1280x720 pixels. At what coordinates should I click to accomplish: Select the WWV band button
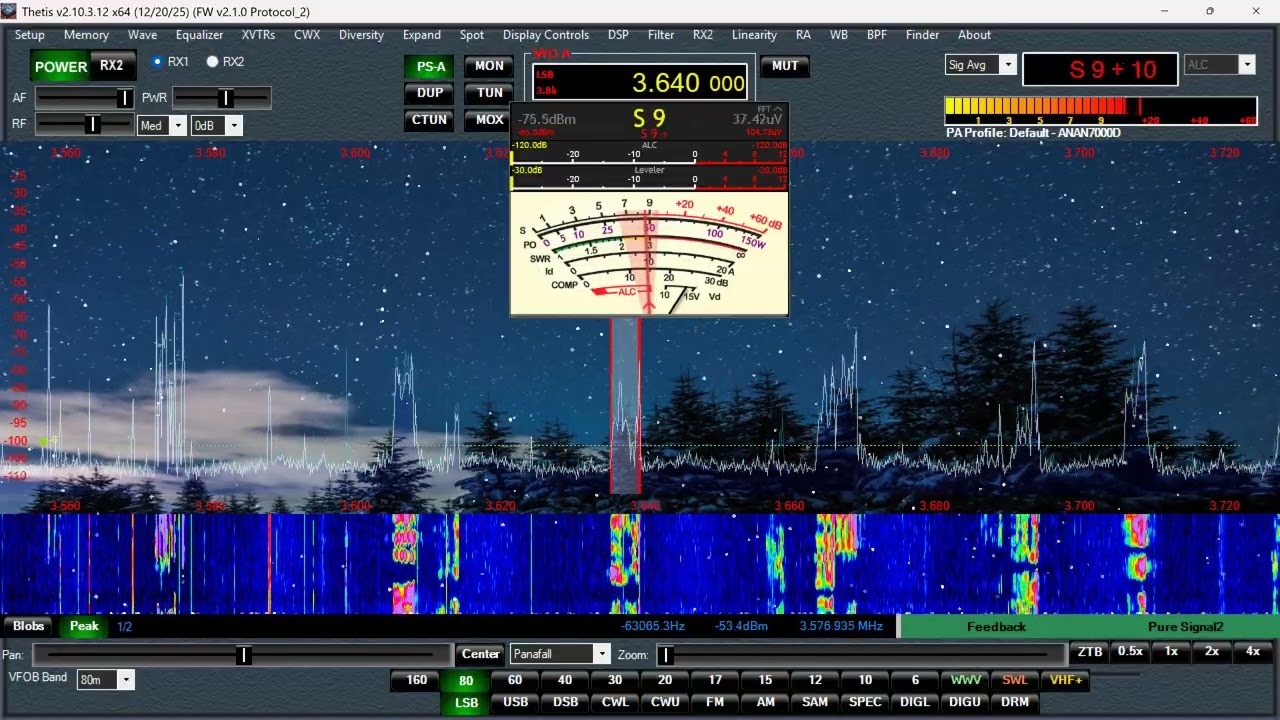965,680
